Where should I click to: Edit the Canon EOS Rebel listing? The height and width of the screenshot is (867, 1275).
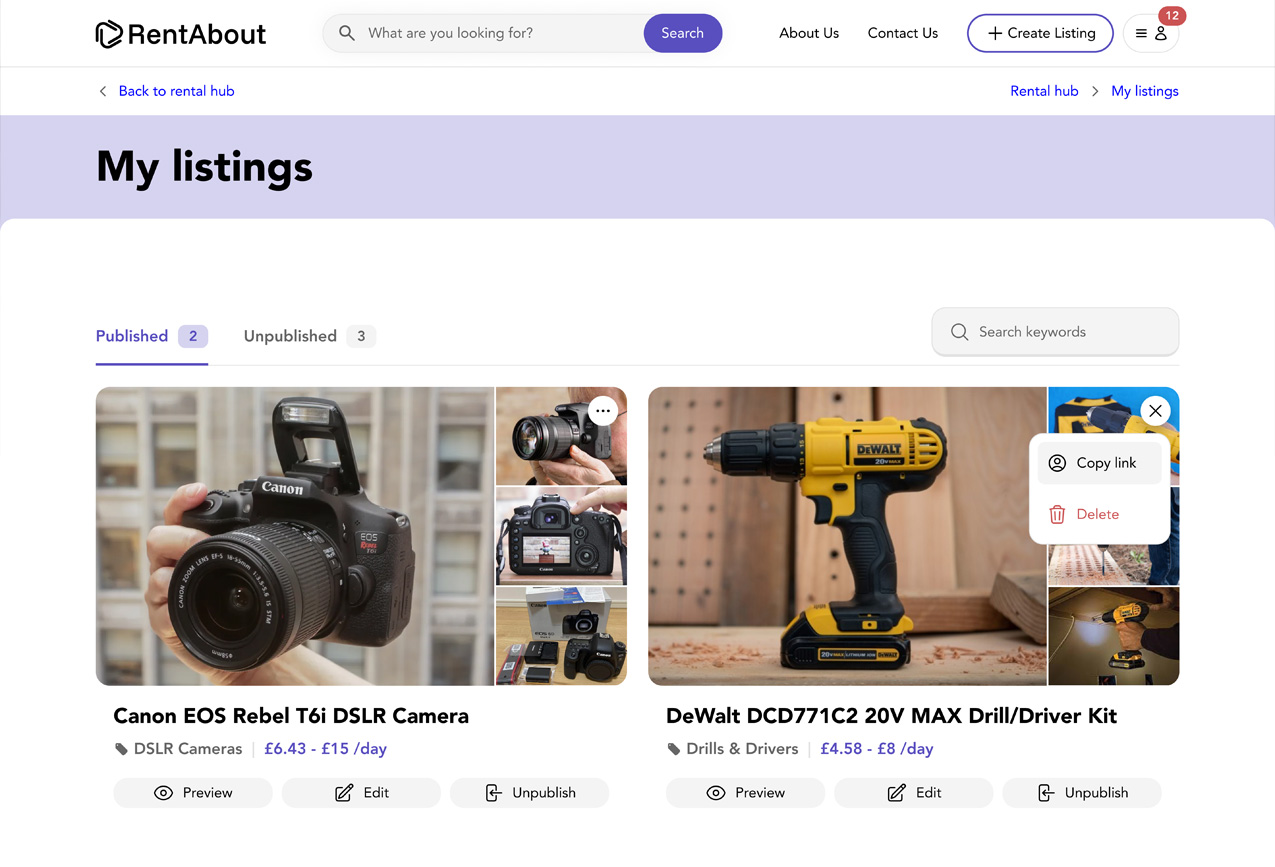click(361, 793)
